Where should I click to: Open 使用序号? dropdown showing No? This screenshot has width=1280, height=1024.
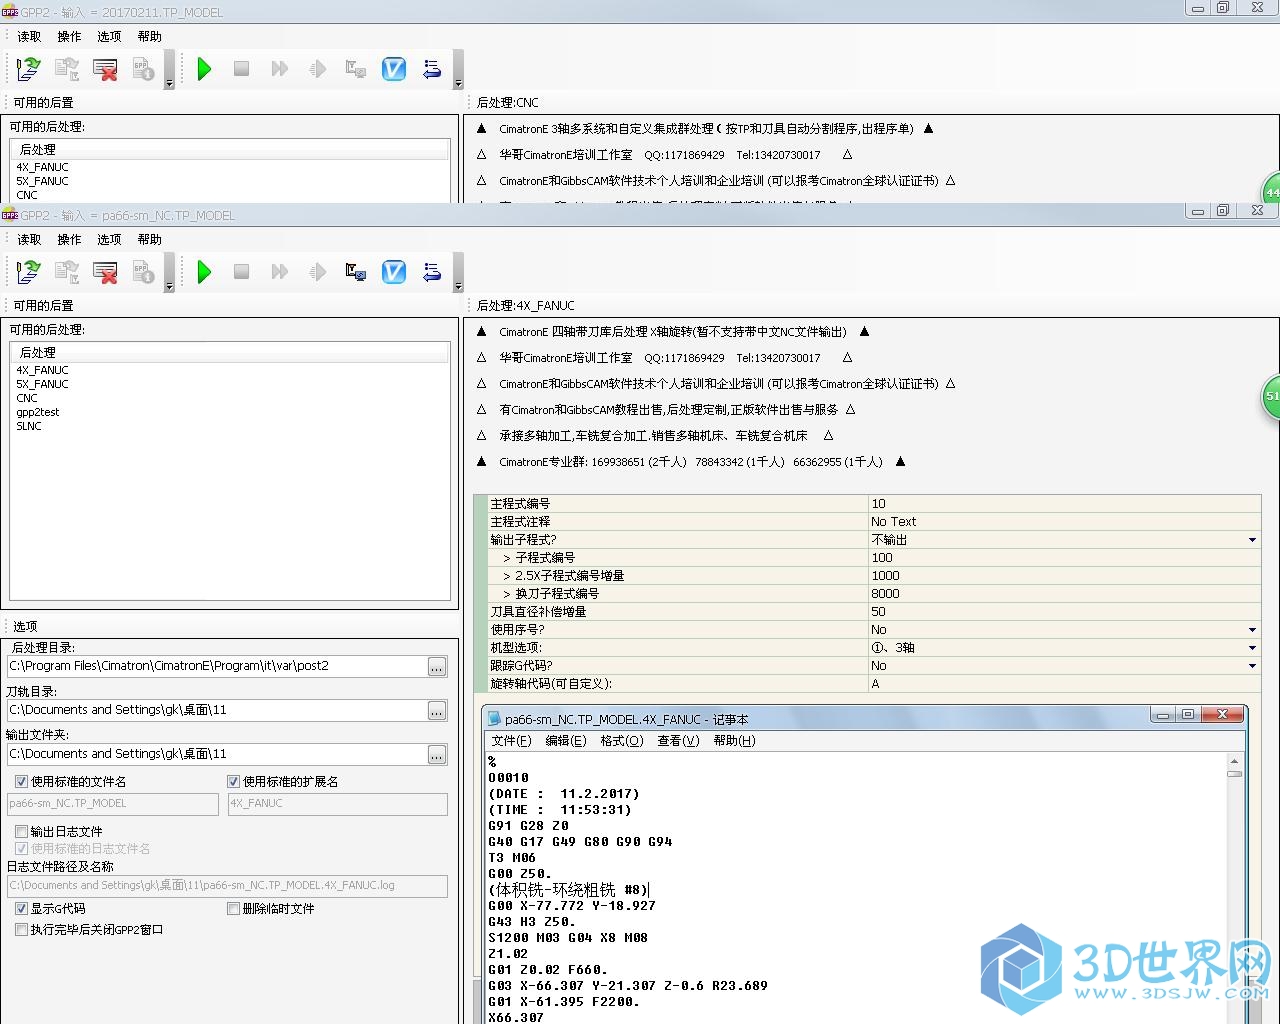[x=1252, y=630]
